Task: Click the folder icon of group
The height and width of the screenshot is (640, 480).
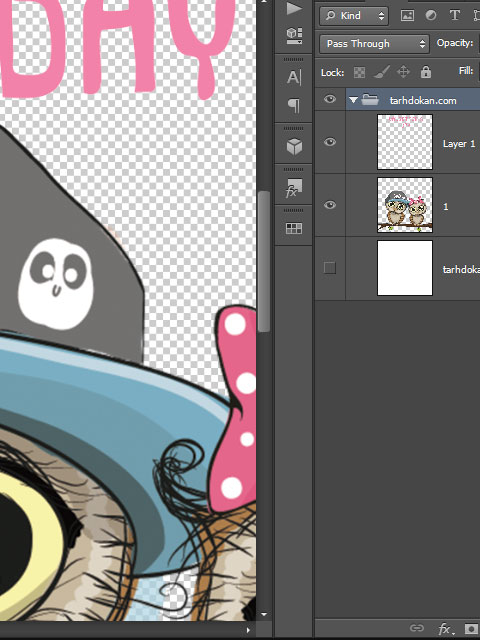Action: (370, 100)
